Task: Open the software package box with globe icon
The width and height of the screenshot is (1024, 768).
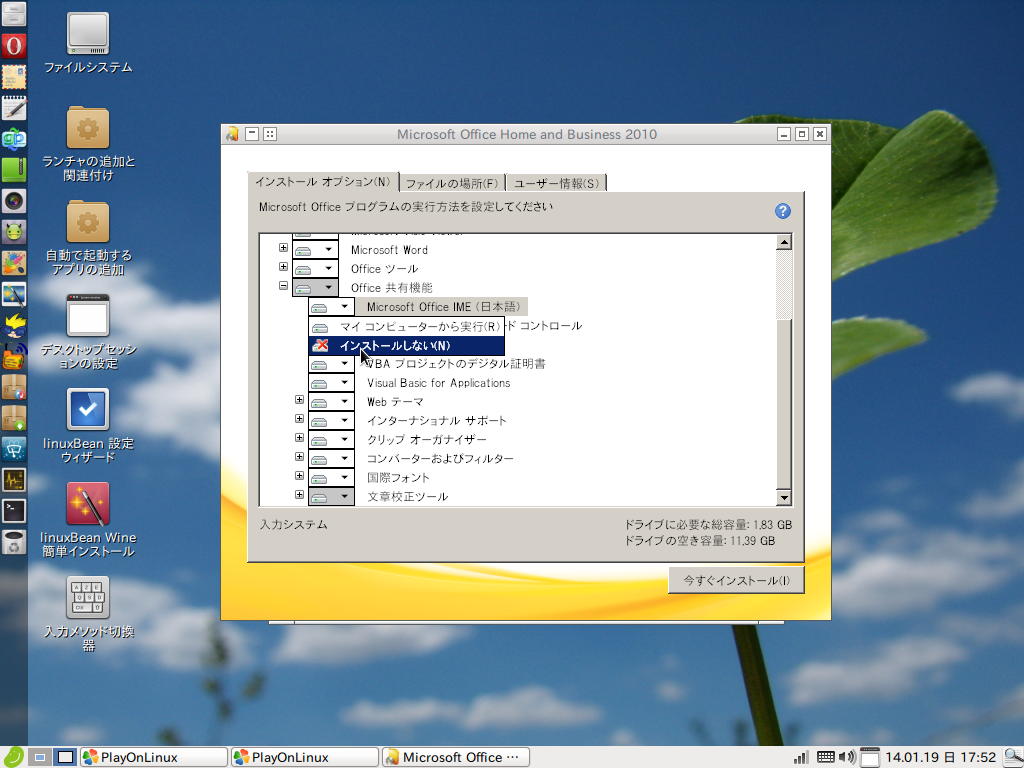Action: tap(13, 387)
